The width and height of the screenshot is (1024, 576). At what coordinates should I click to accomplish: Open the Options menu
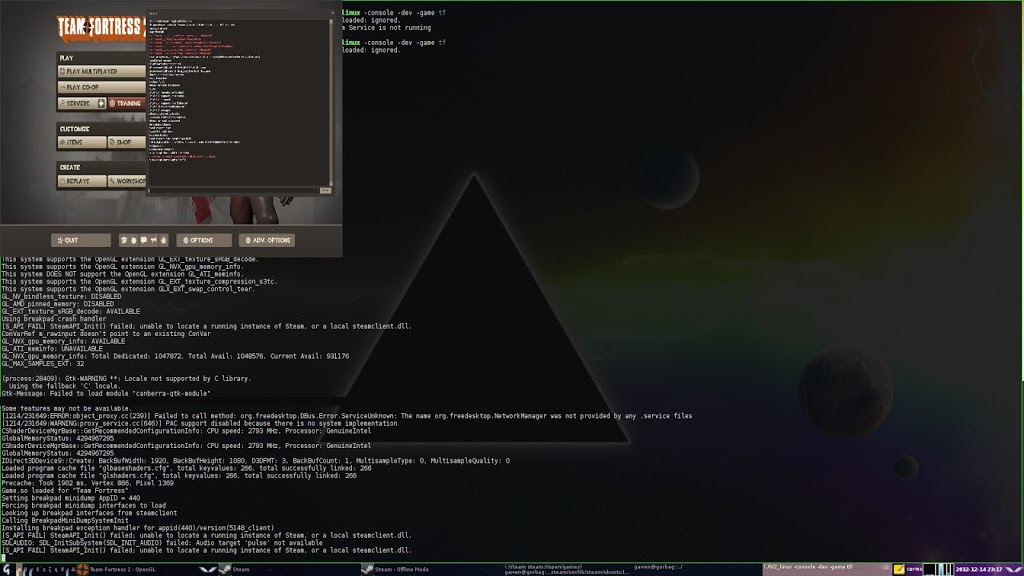pyautogui.click(x=204, y=240)
